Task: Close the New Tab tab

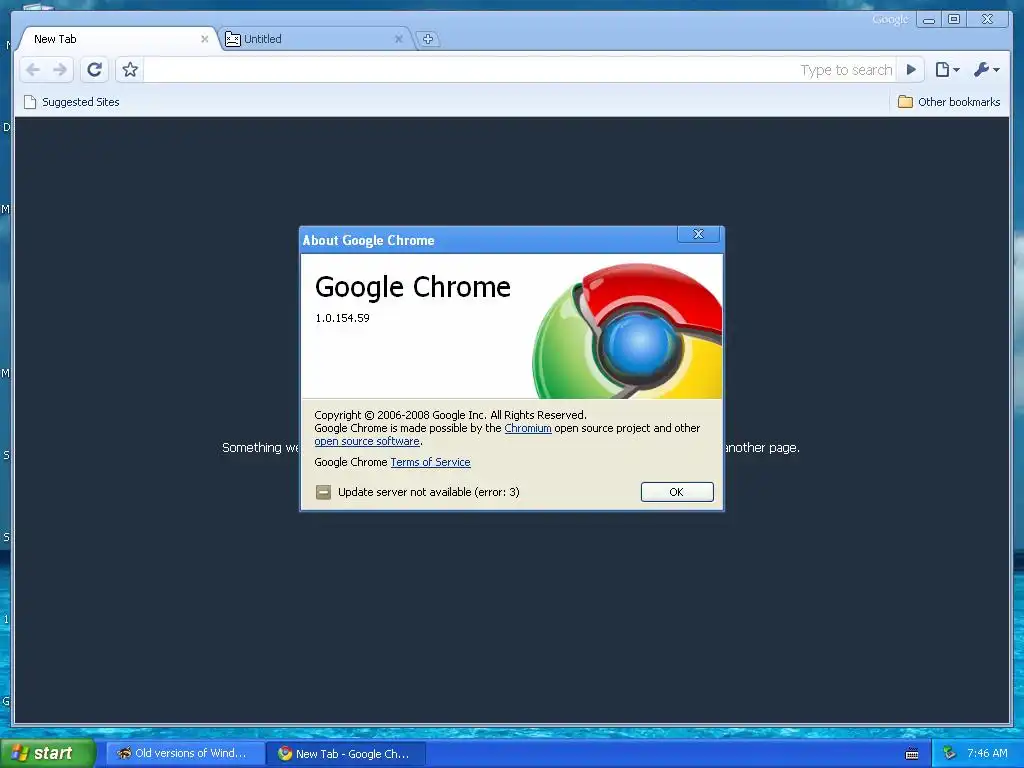Action: [x=204, y=39]
